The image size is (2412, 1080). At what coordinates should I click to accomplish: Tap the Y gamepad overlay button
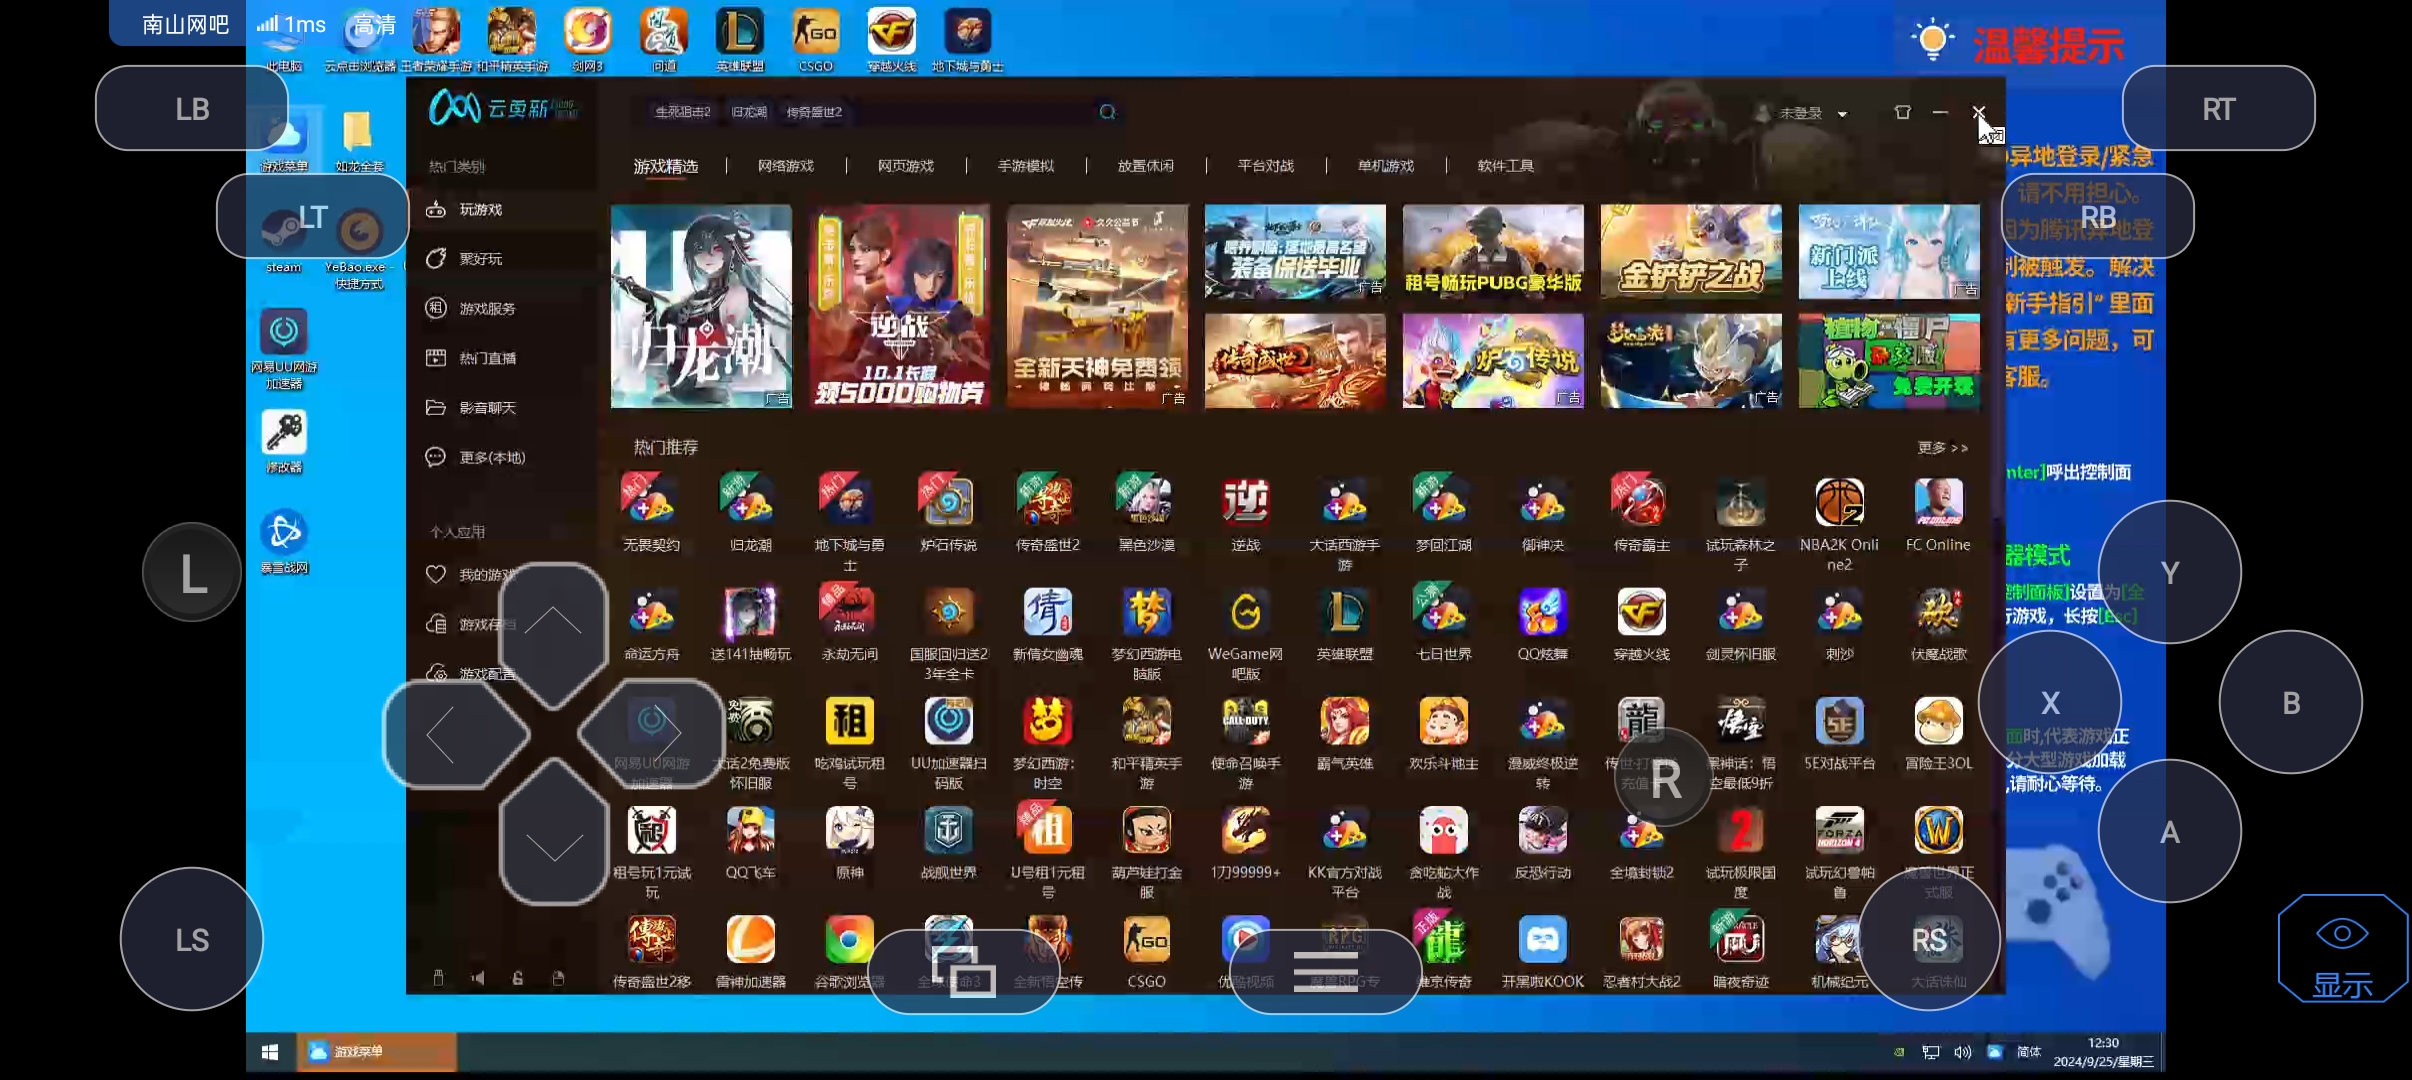point(2169,572)
